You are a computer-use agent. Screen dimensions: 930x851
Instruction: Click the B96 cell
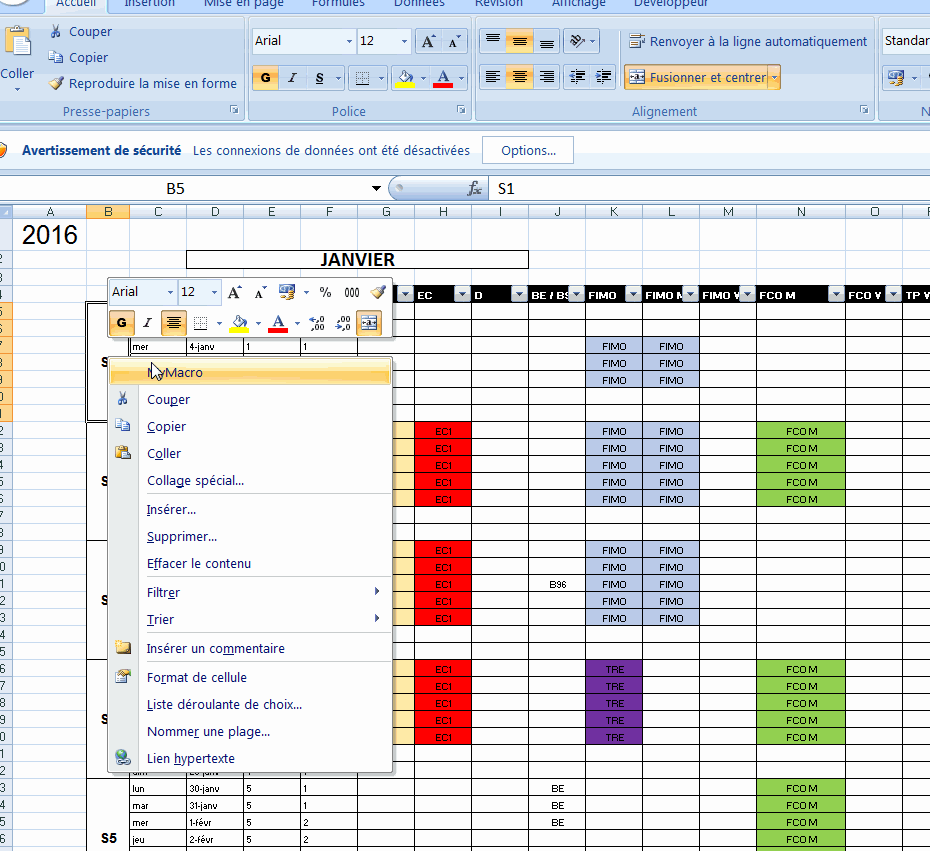(558, 584)
